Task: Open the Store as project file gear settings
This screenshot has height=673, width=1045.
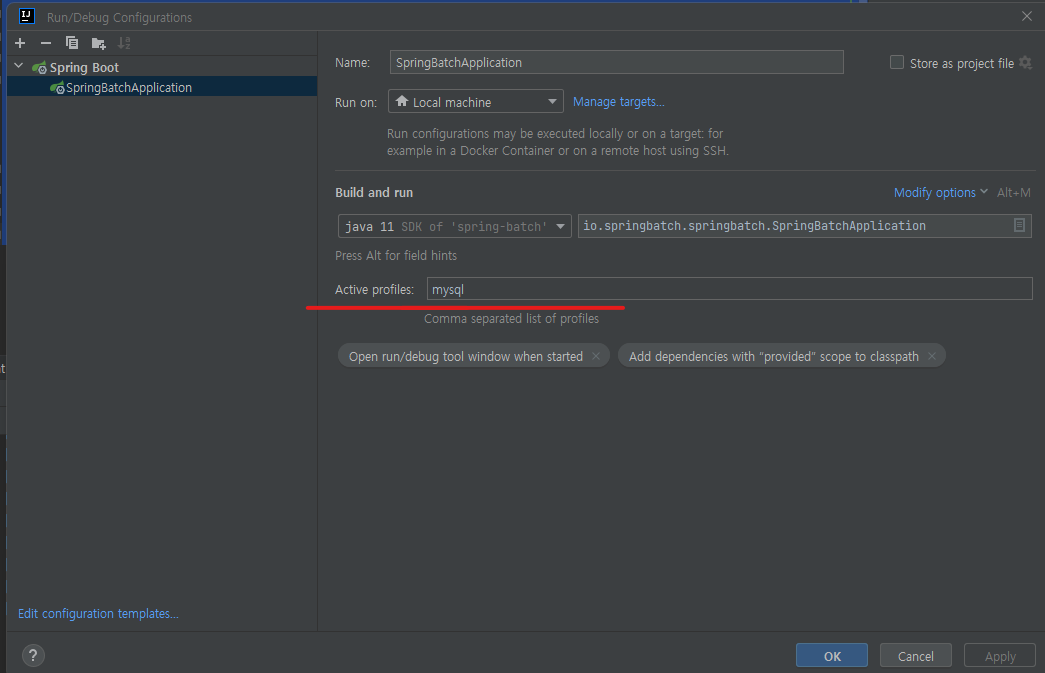Action: coord(1026,63)
